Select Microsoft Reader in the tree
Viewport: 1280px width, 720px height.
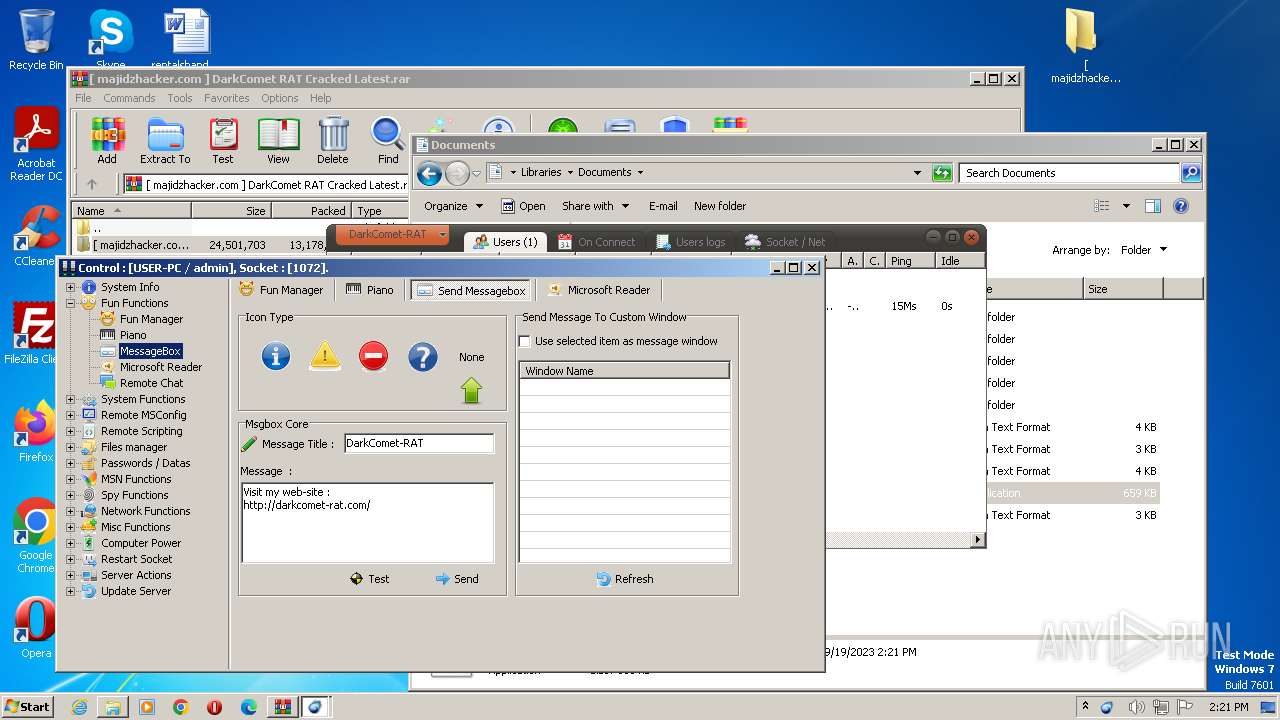pyautogui.click(x=161, y=367)
